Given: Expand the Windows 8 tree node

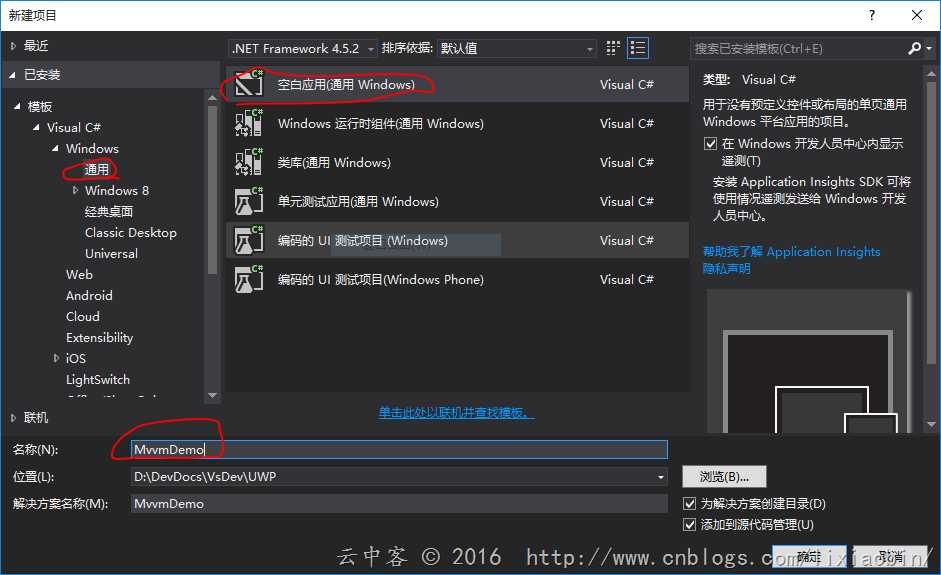Looking at the screenshot, I should [75, 190].
